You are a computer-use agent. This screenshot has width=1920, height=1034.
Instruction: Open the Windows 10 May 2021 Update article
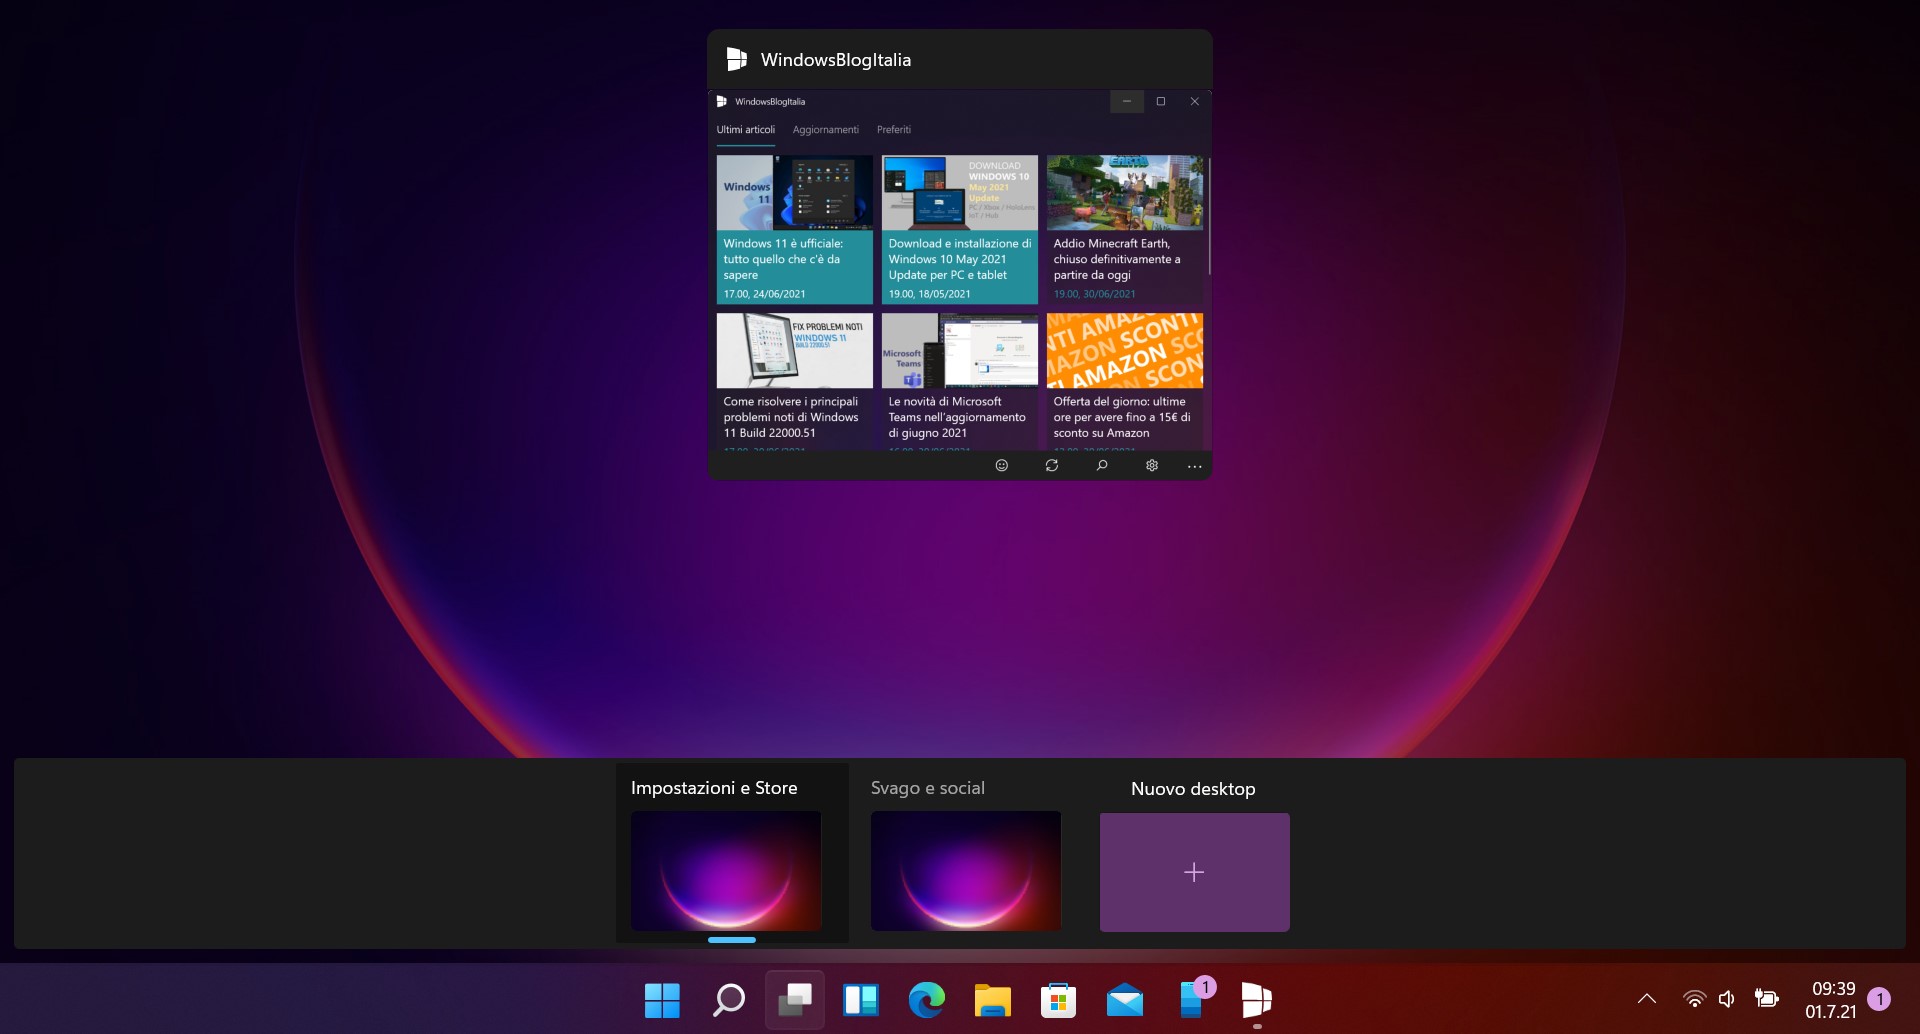(960, 229)
